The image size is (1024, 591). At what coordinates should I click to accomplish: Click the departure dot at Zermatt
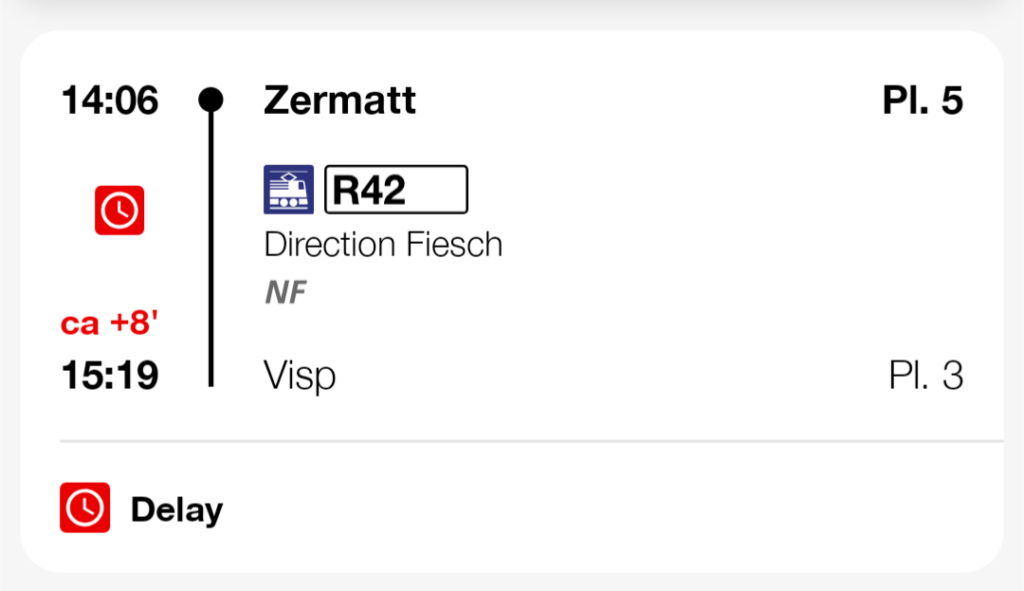[211, 100]
